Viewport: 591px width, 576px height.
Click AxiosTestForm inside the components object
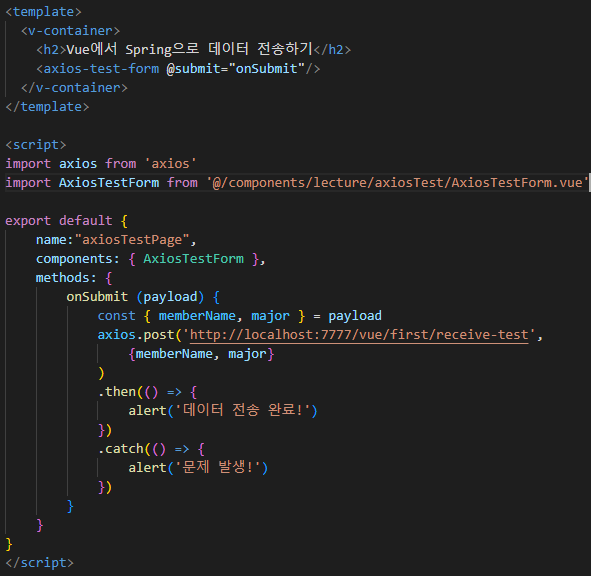click(193, 259)
